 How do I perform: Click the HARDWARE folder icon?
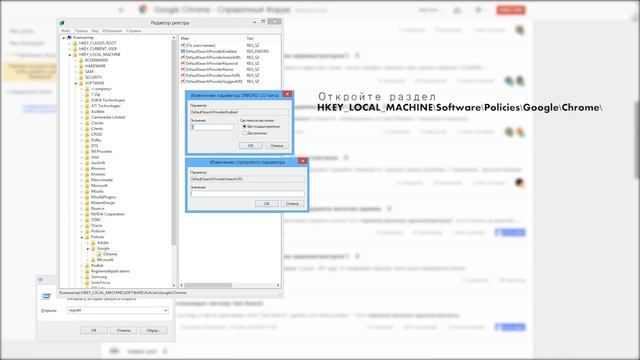pyautogui.click(x=81, y=66)
